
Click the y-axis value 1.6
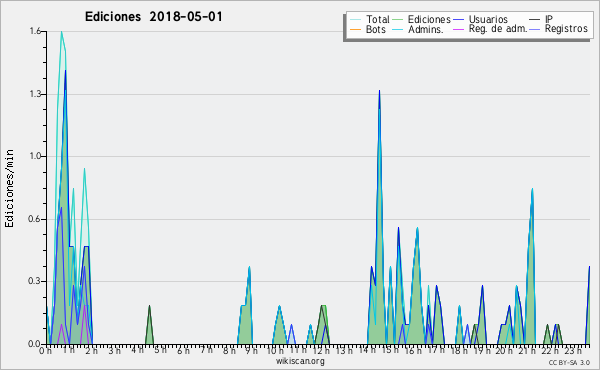(35, 31)
